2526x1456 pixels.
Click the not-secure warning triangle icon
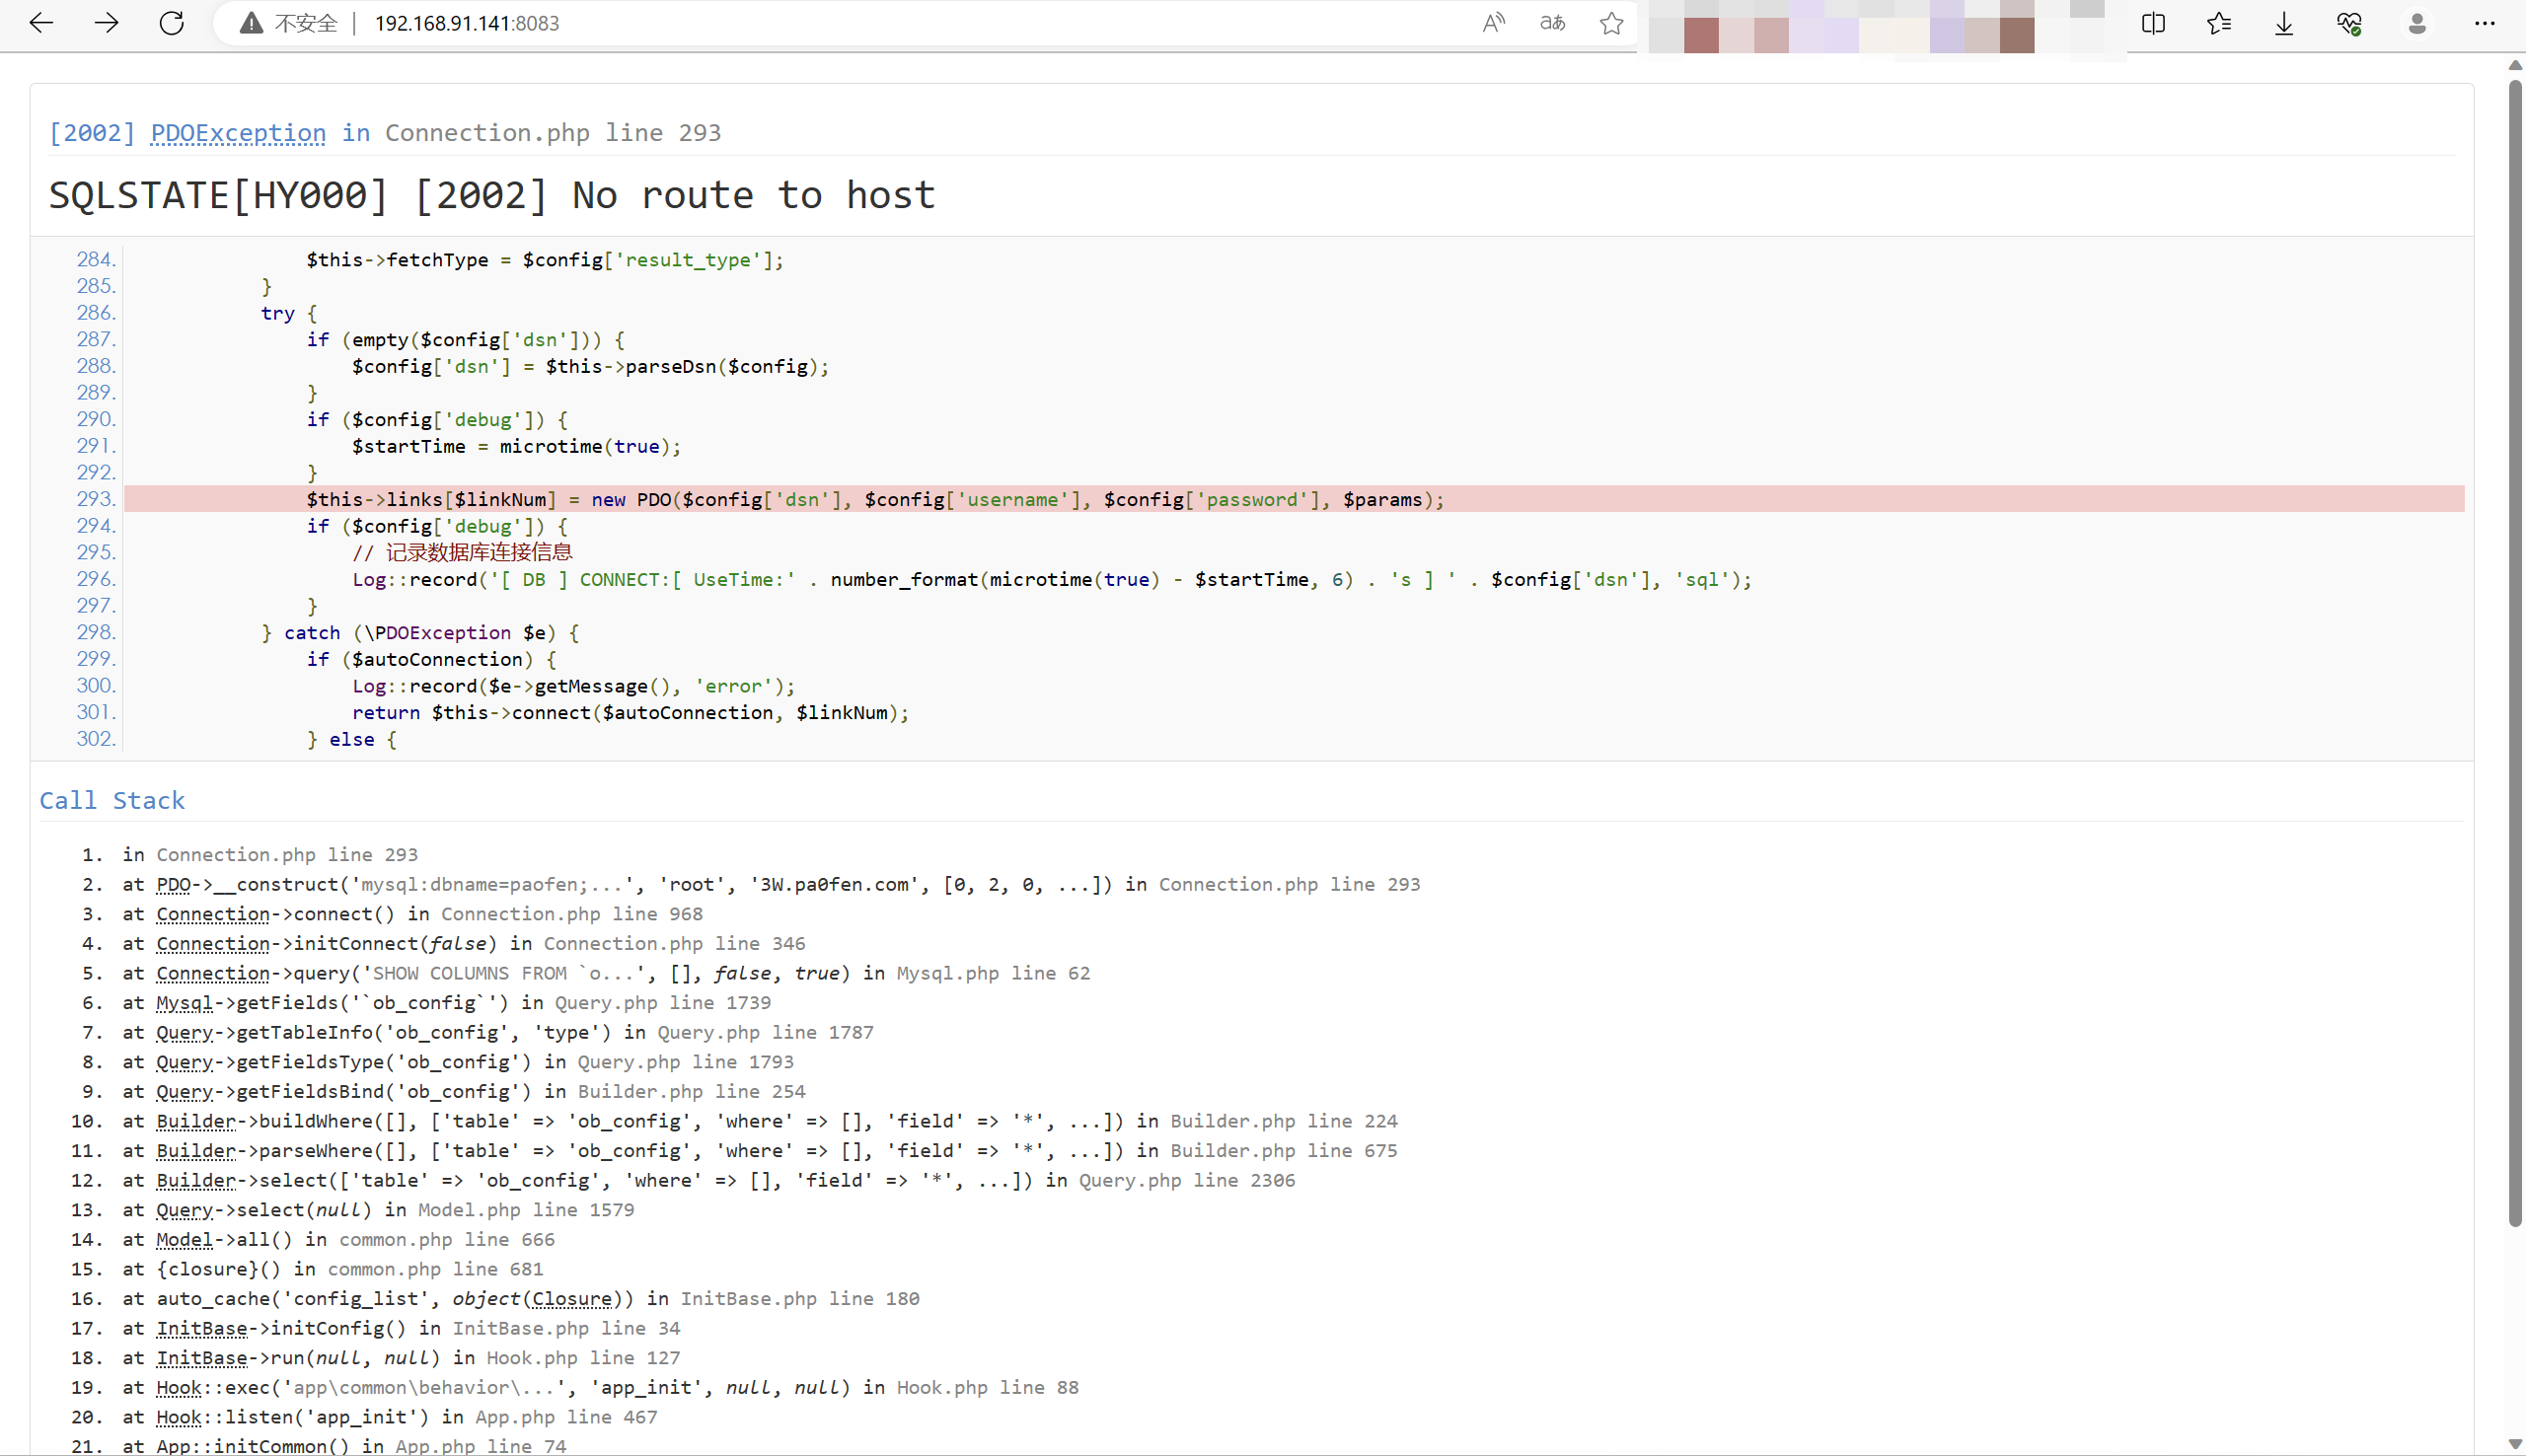pyautogui.click(x=252, y=23)
